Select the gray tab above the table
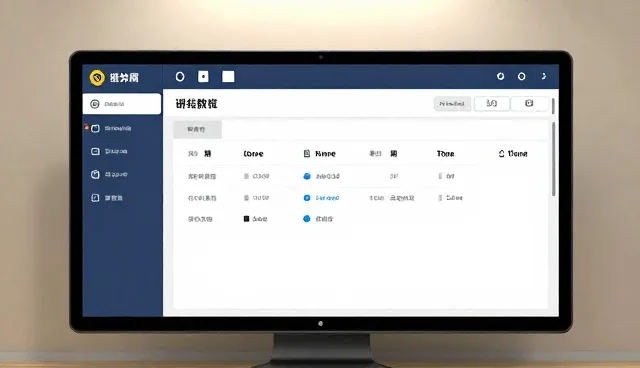The height and width of the screenshot is (368, 640). click(197, 129)
